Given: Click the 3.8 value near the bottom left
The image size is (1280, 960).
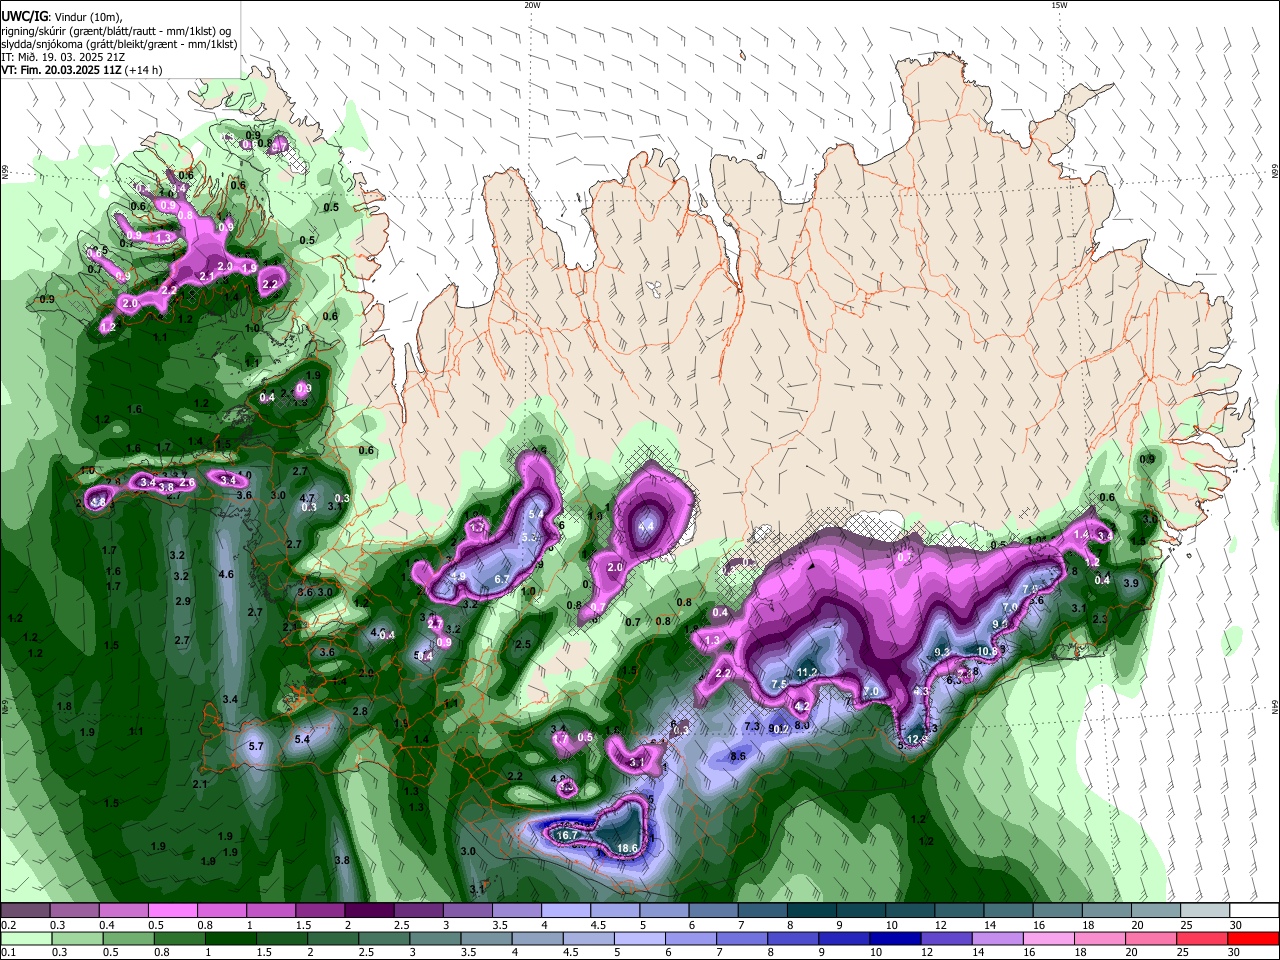Looking at the screenshot, I should pos(342,860).
